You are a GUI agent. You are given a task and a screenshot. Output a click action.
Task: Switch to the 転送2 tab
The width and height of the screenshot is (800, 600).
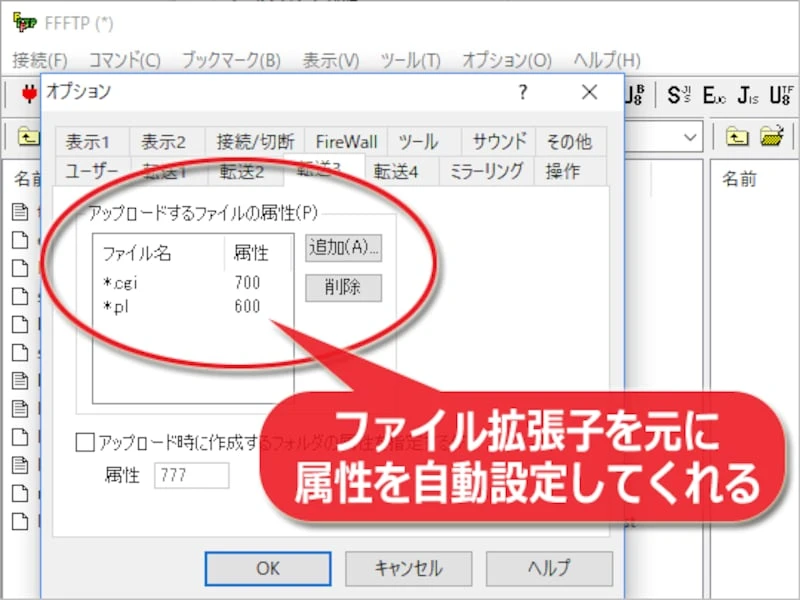245,171
